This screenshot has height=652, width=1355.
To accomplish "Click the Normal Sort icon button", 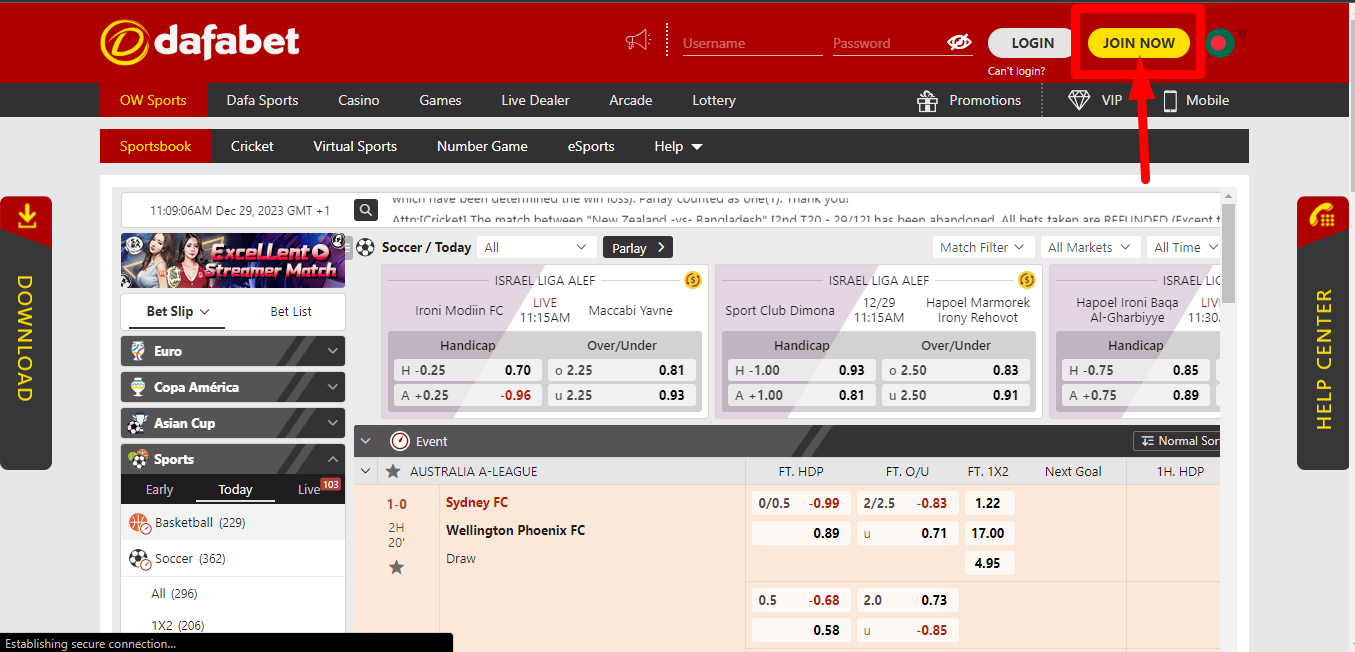I will pyautogui.click(x=1176, y=441).
